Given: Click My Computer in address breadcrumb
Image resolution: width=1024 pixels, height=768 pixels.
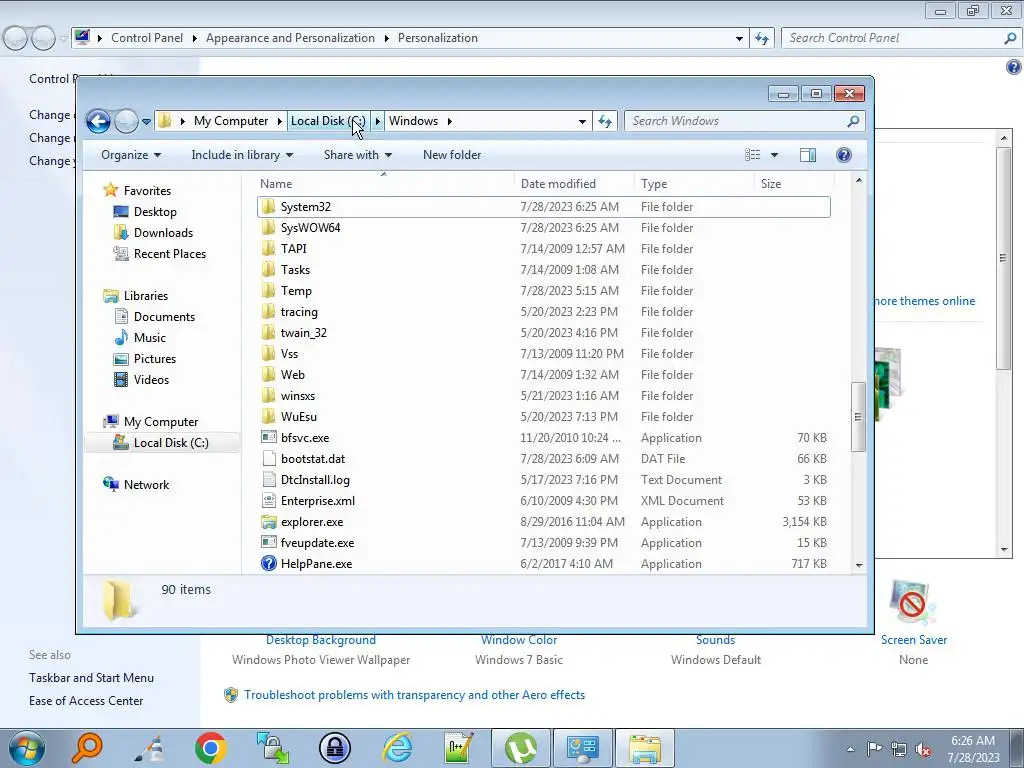Looking at the screenshot, I should tap(231, 121).
